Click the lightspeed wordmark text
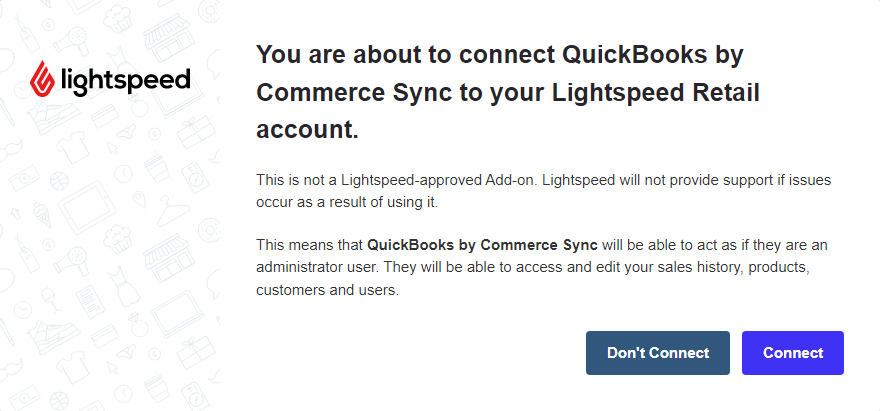Screen dimensions: 880x411 click(x=125, y=81)
